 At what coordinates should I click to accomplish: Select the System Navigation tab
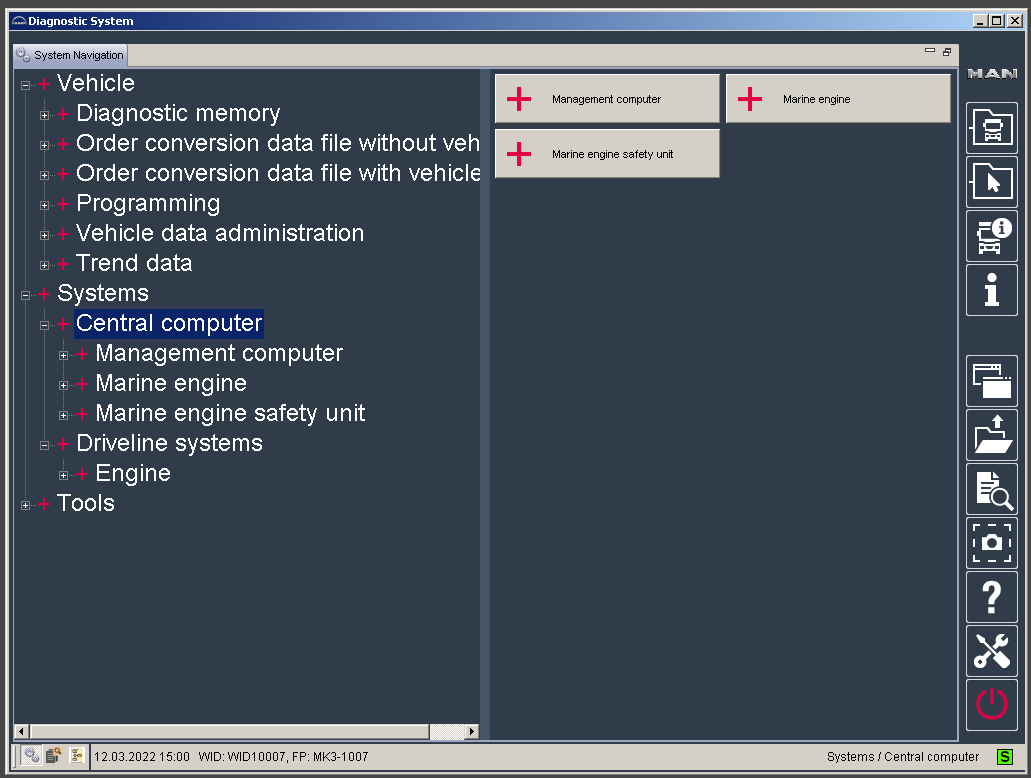click(x=70, y=55)
